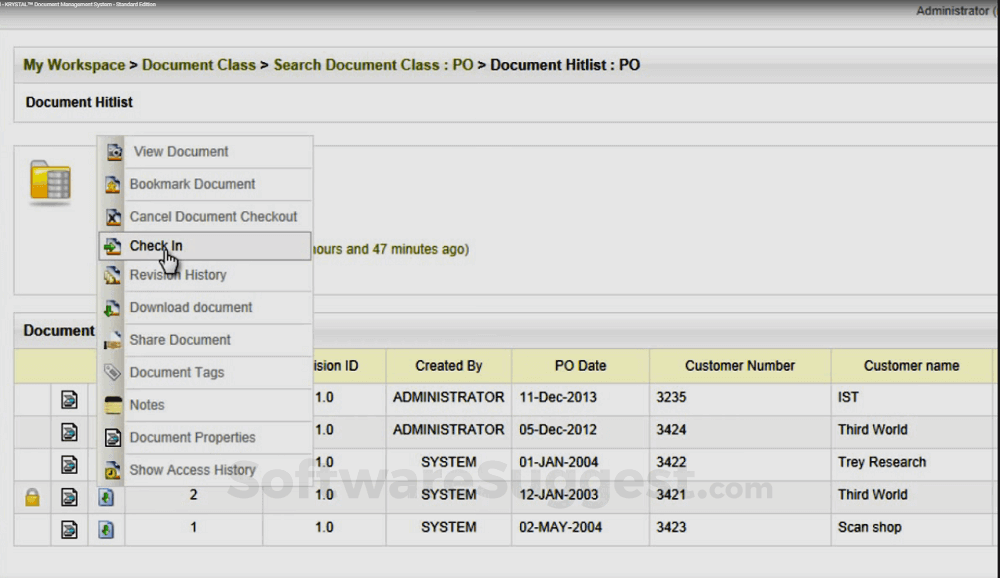The width and height of the screenshot is (1000, 578).
Task: Select Cancel Document Checkout menu entry
Action: [x=213, y=217]
